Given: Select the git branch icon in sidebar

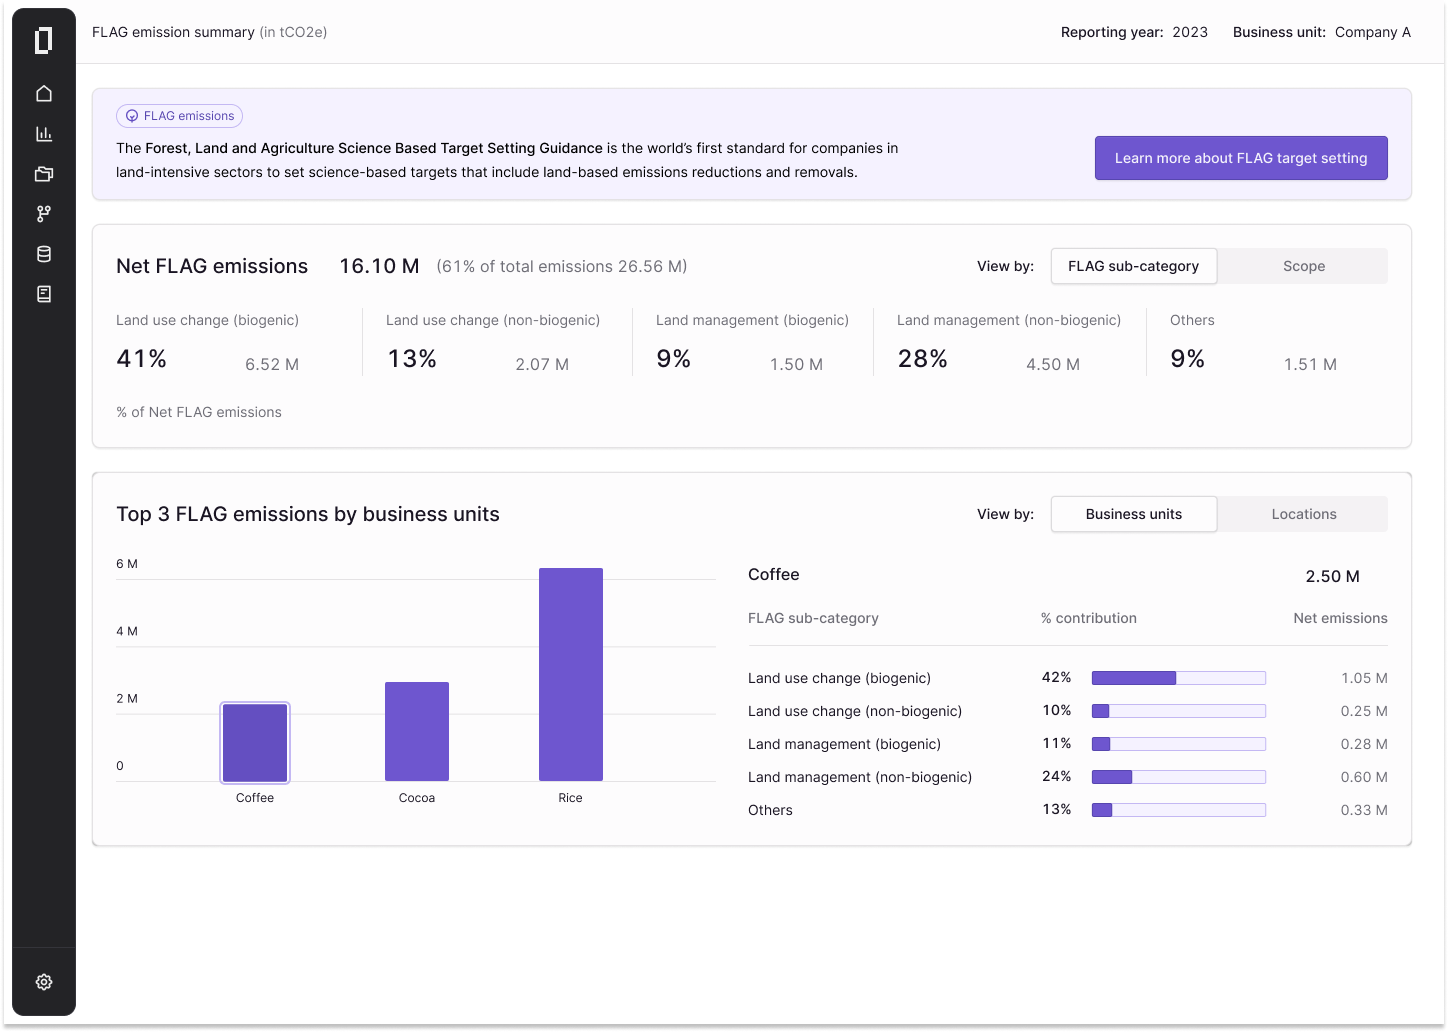Looking at the screenshot, I should click(44, 214).
